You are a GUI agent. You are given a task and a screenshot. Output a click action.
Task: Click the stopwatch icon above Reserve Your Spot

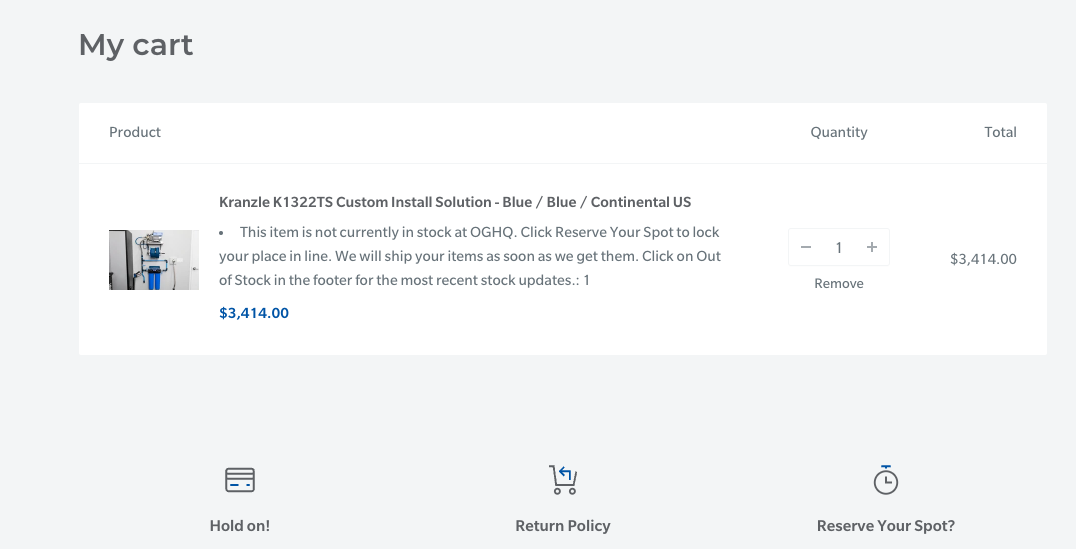886,480
